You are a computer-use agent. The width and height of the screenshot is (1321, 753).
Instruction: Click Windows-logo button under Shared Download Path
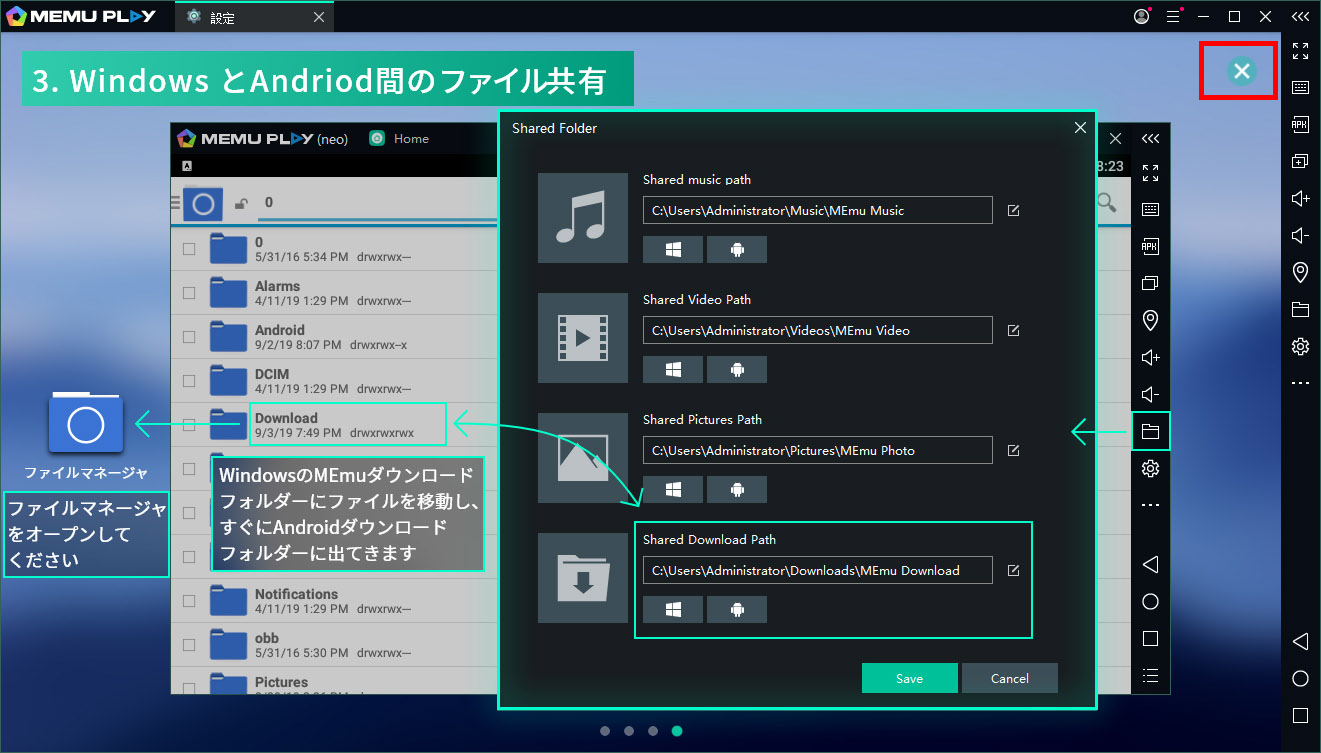673,610
